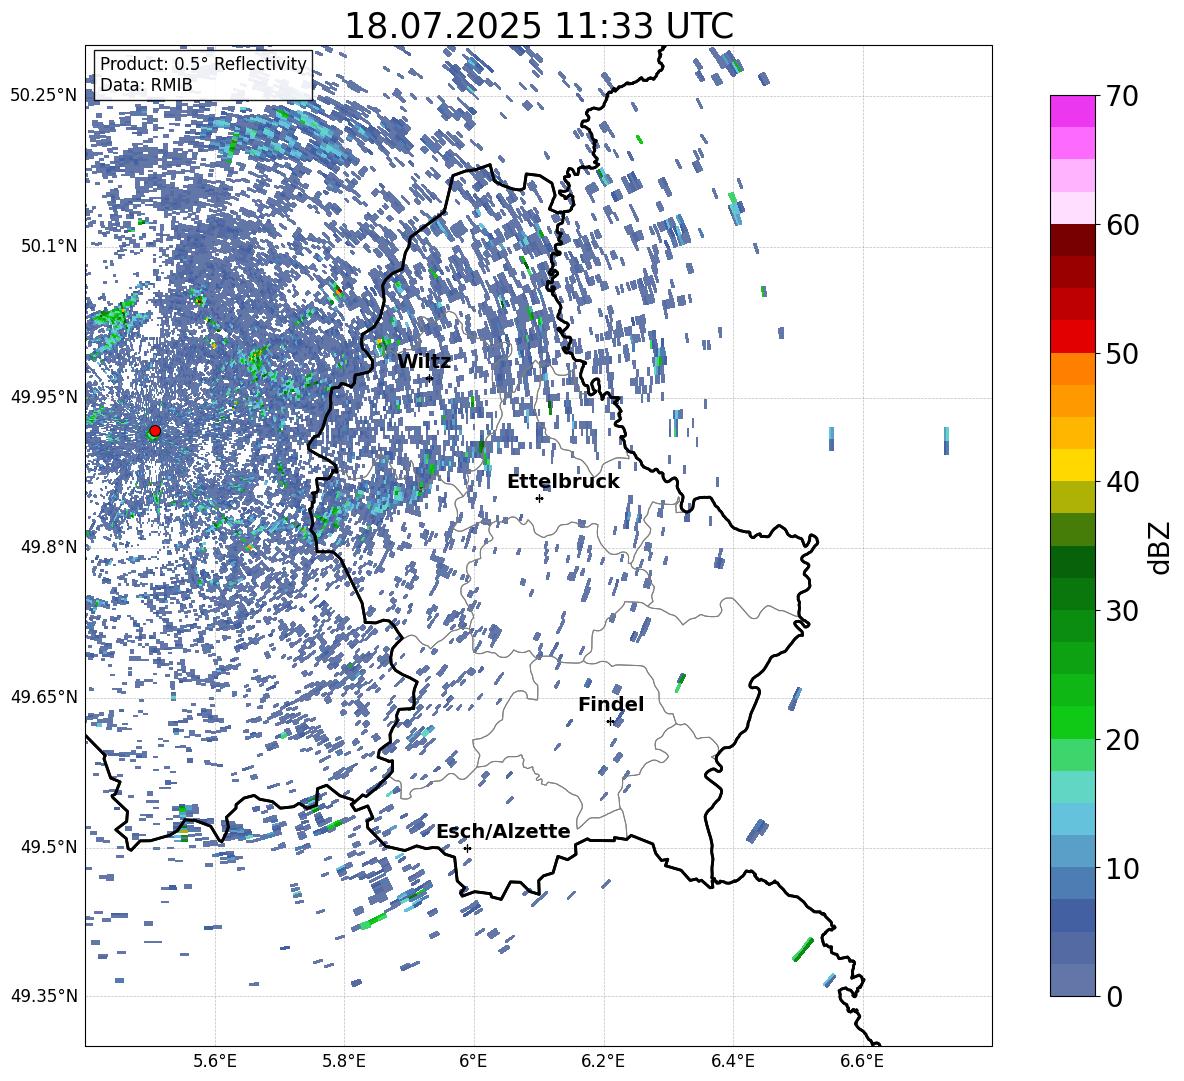Viewport: 1184px width, 1081px height.
Task: Click the 6.2°E longitude label
Action: click(x=603, y=1061)
